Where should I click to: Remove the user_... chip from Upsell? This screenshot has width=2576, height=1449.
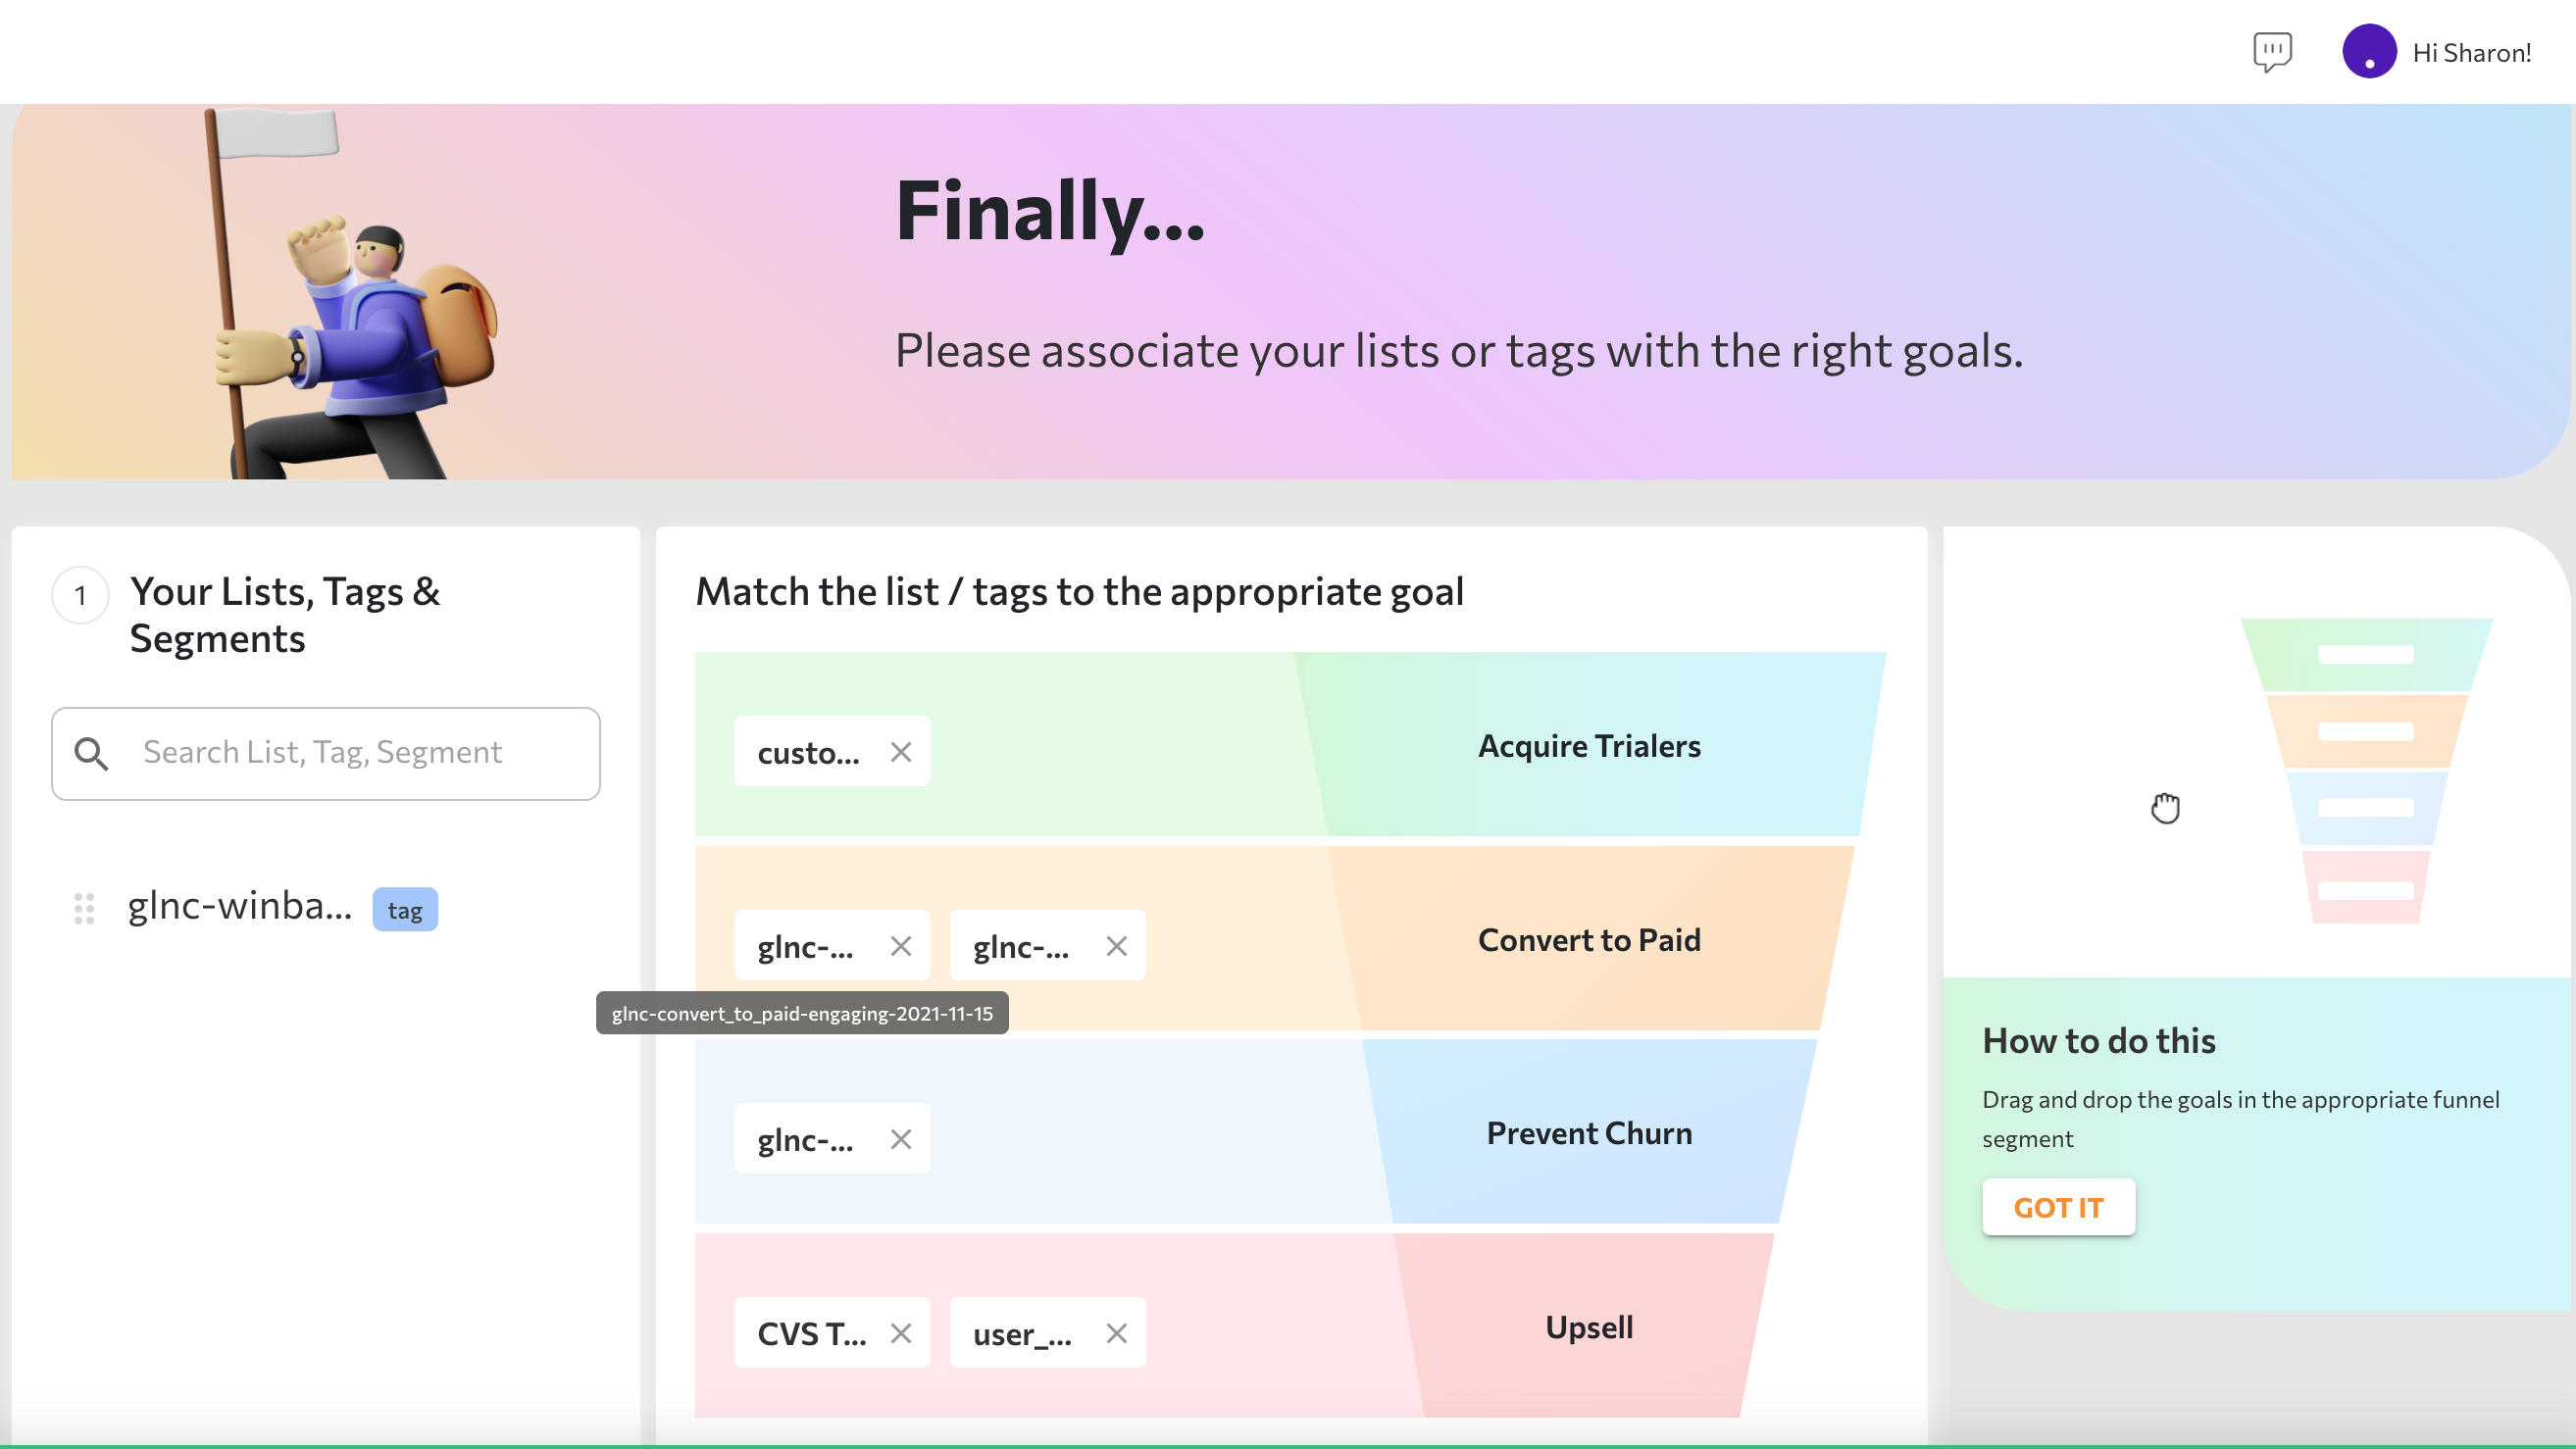(1117, 1333)
